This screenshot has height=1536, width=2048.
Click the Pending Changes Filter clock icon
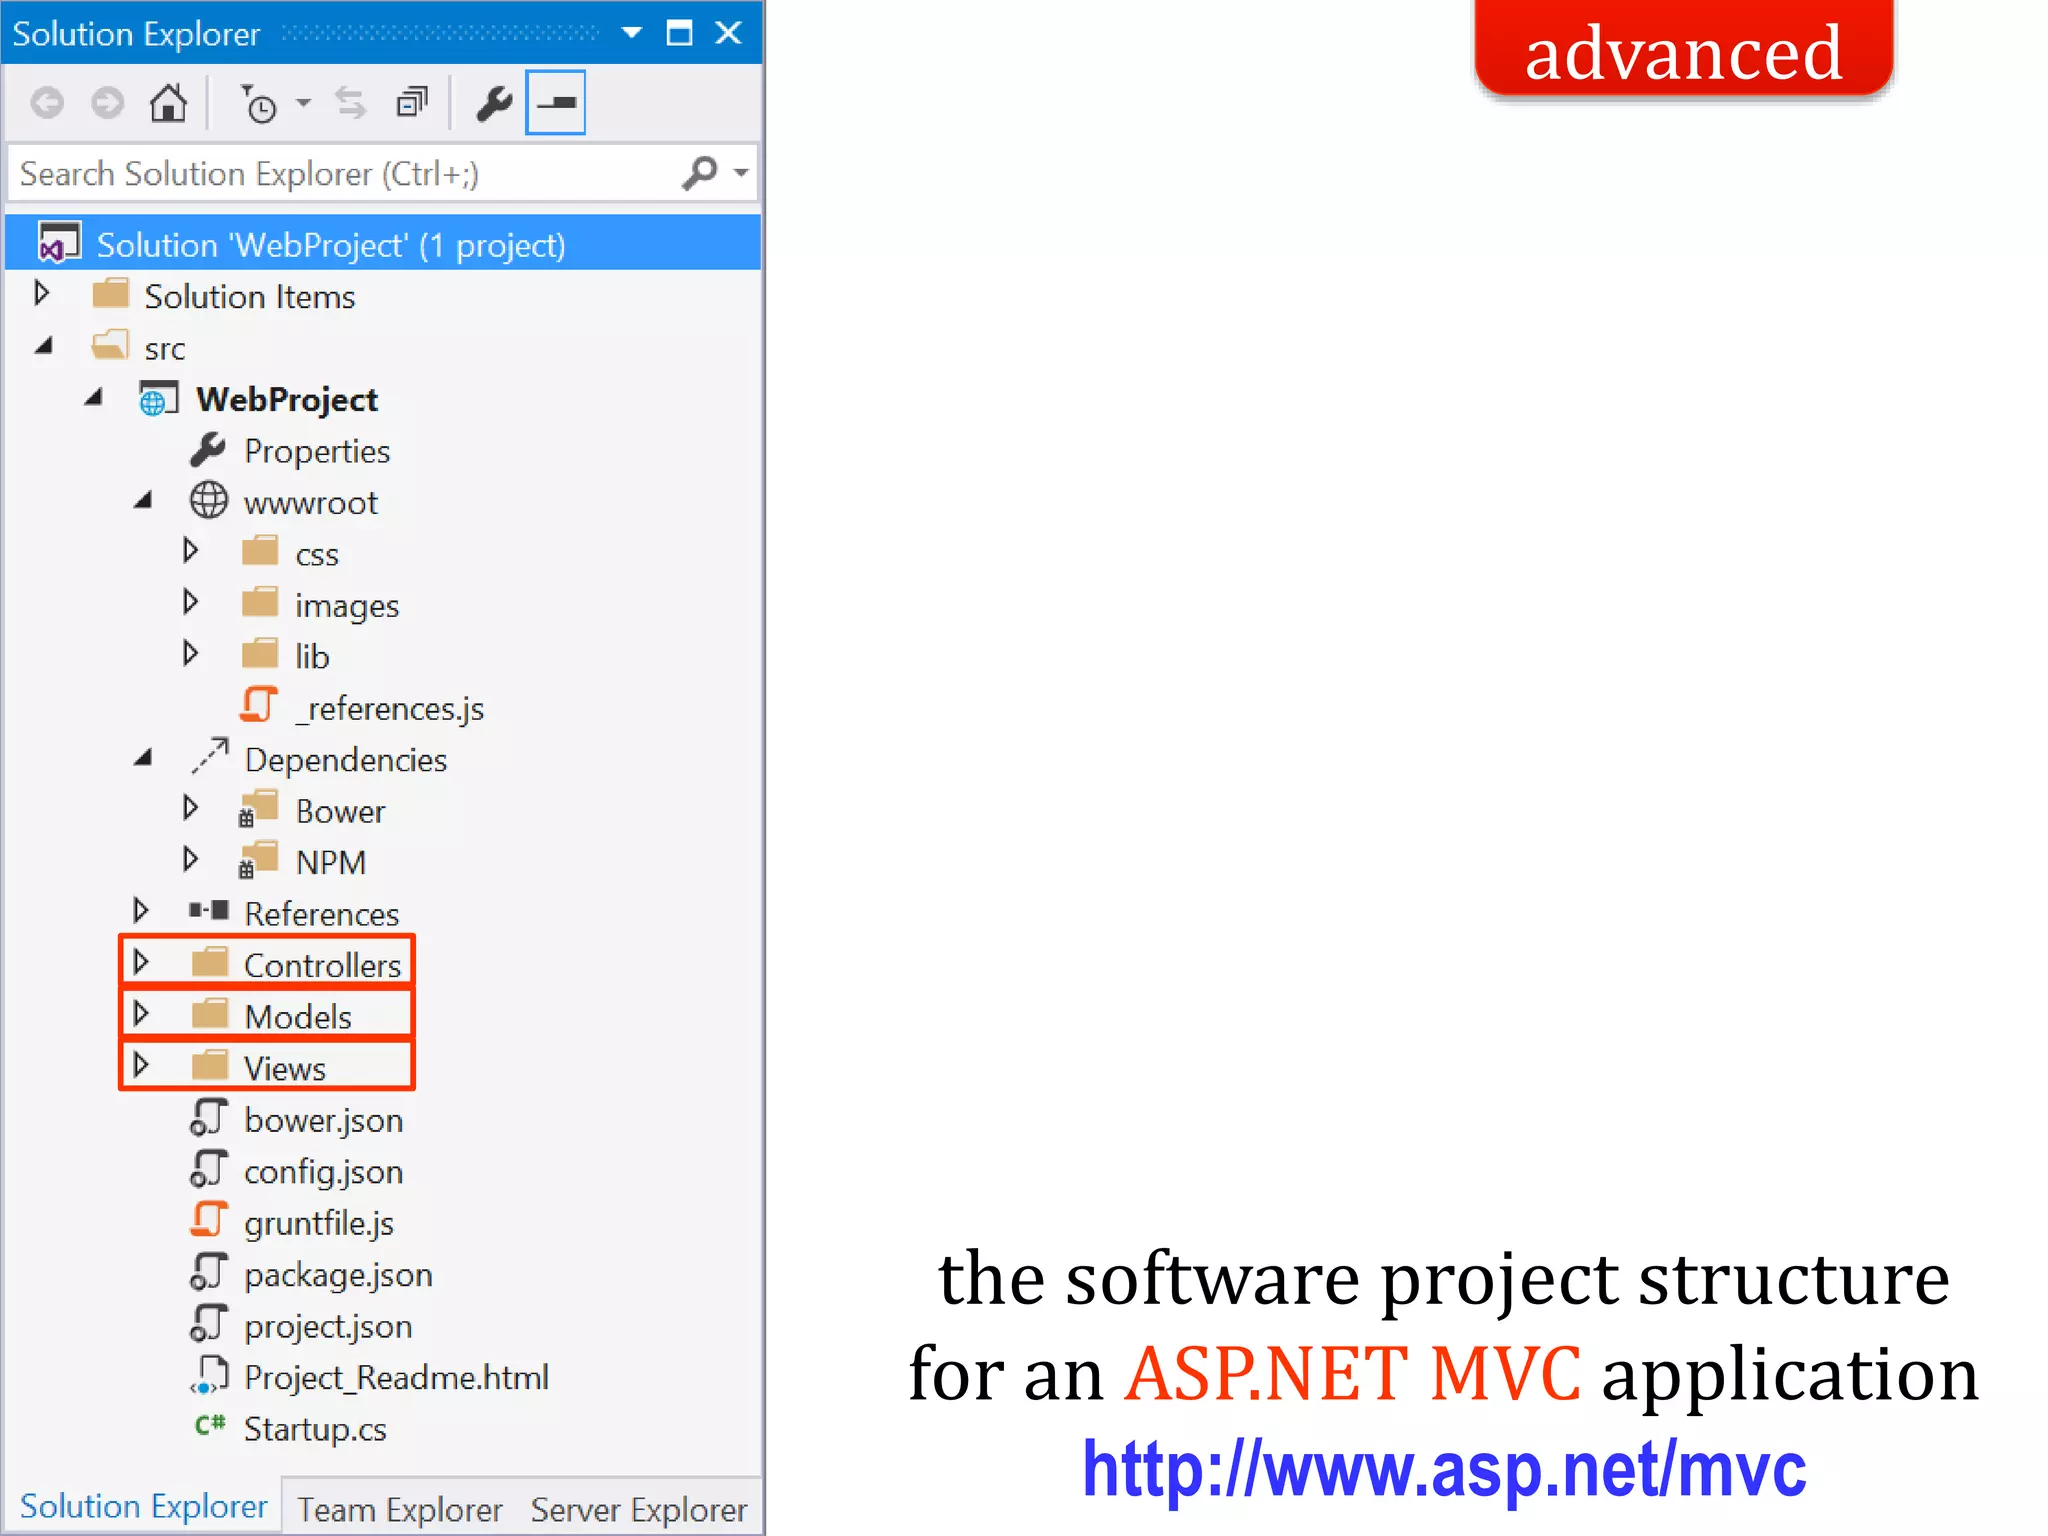259,103
